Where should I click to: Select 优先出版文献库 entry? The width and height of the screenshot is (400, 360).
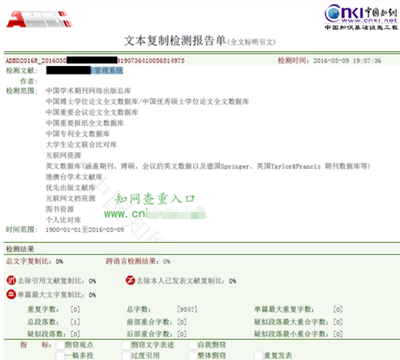pos(71,188)
